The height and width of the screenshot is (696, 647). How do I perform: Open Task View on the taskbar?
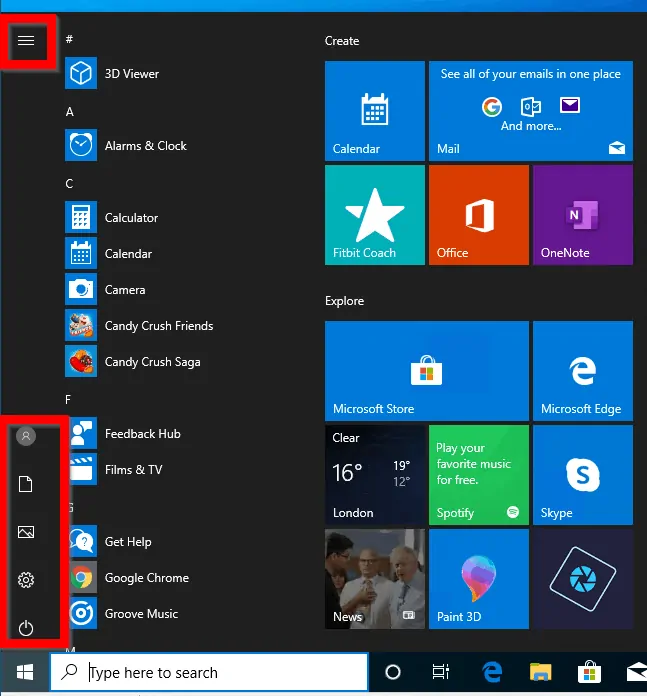(x=441, y=672)
